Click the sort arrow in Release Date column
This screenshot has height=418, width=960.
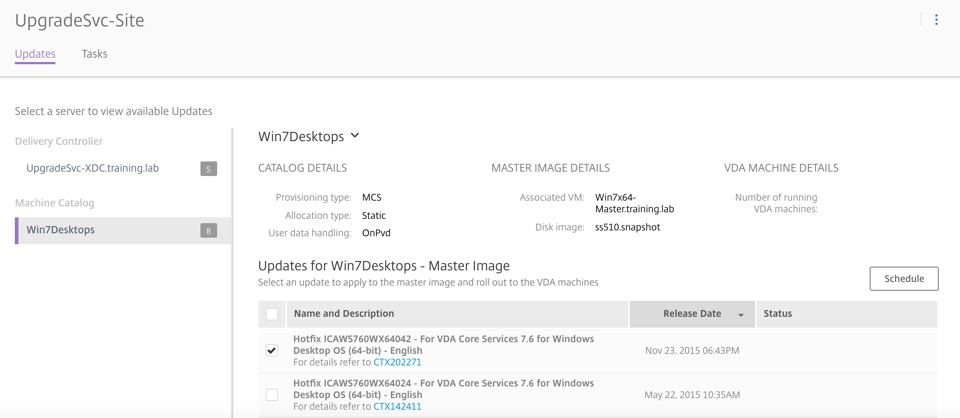click(741, 315)
